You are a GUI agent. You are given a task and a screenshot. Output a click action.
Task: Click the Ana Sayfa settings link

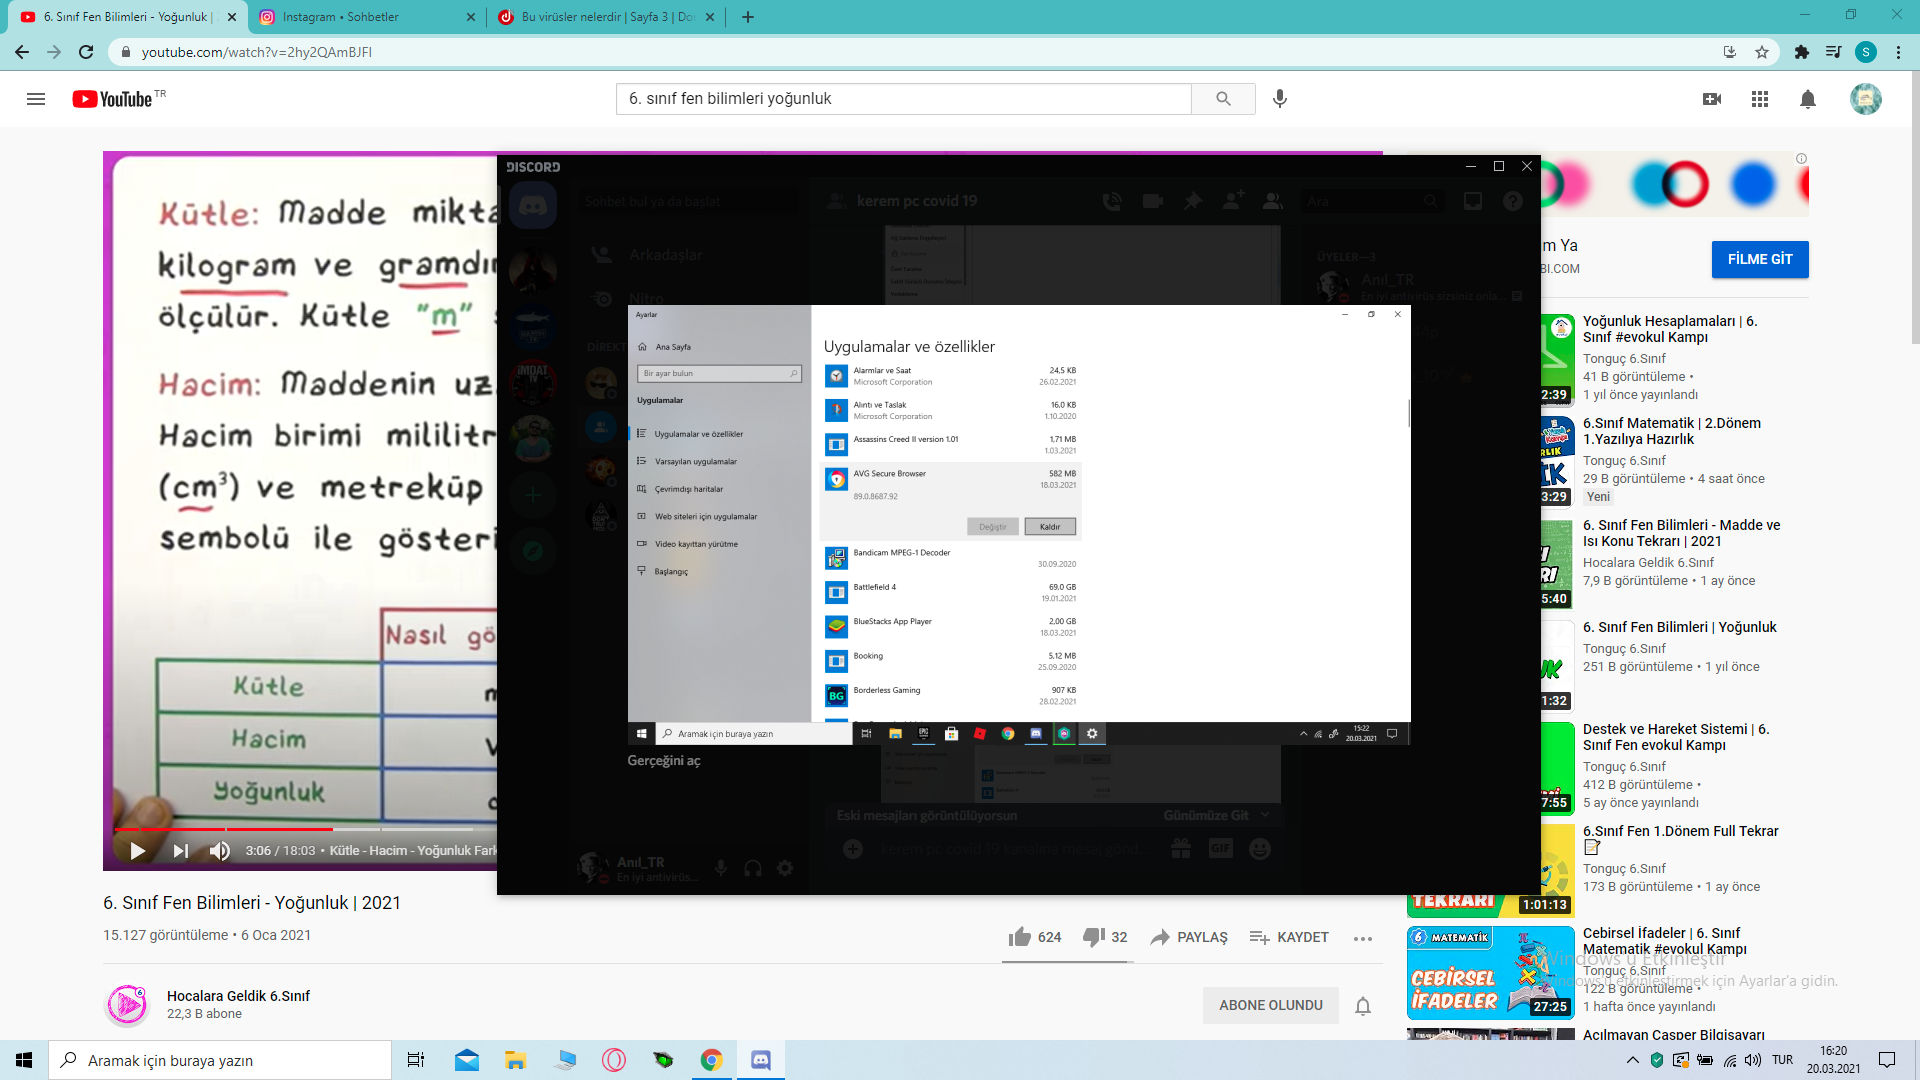tap(673, 345)
